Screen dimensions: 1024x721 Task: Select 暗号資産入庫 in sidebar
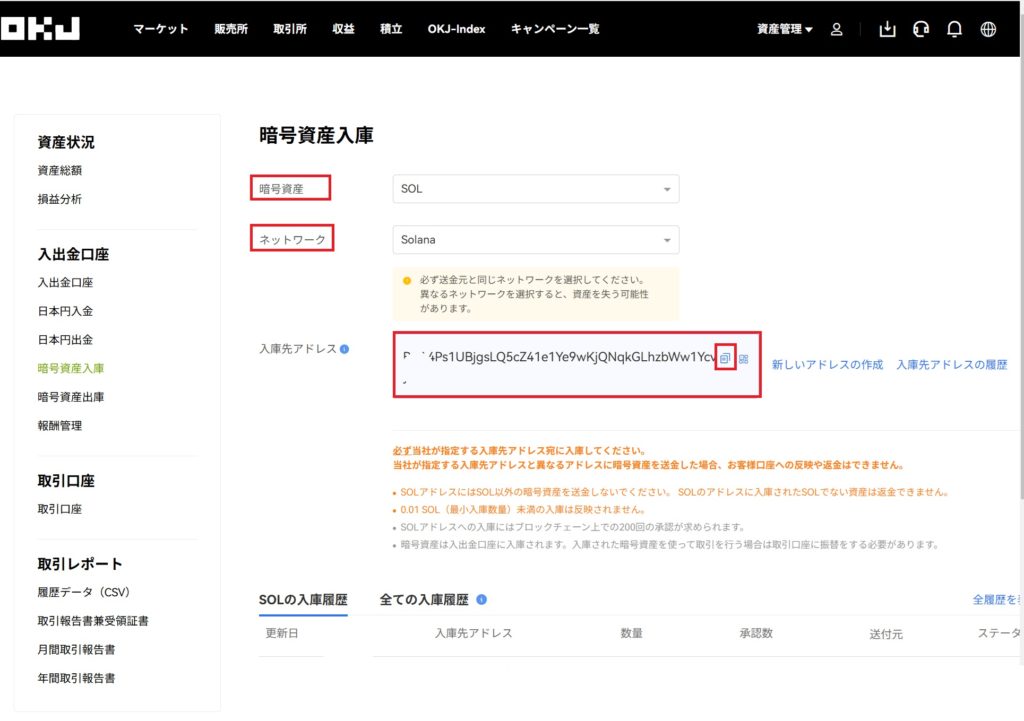(71, 368)
